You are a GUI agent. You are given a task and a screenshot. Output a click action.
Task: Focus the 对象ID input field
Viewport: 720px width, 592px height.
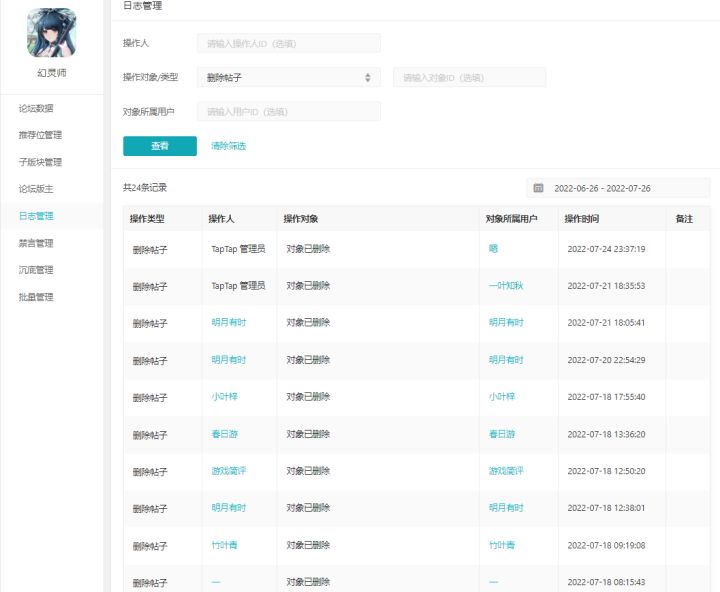pyautogui.click(x=470, y=78)
